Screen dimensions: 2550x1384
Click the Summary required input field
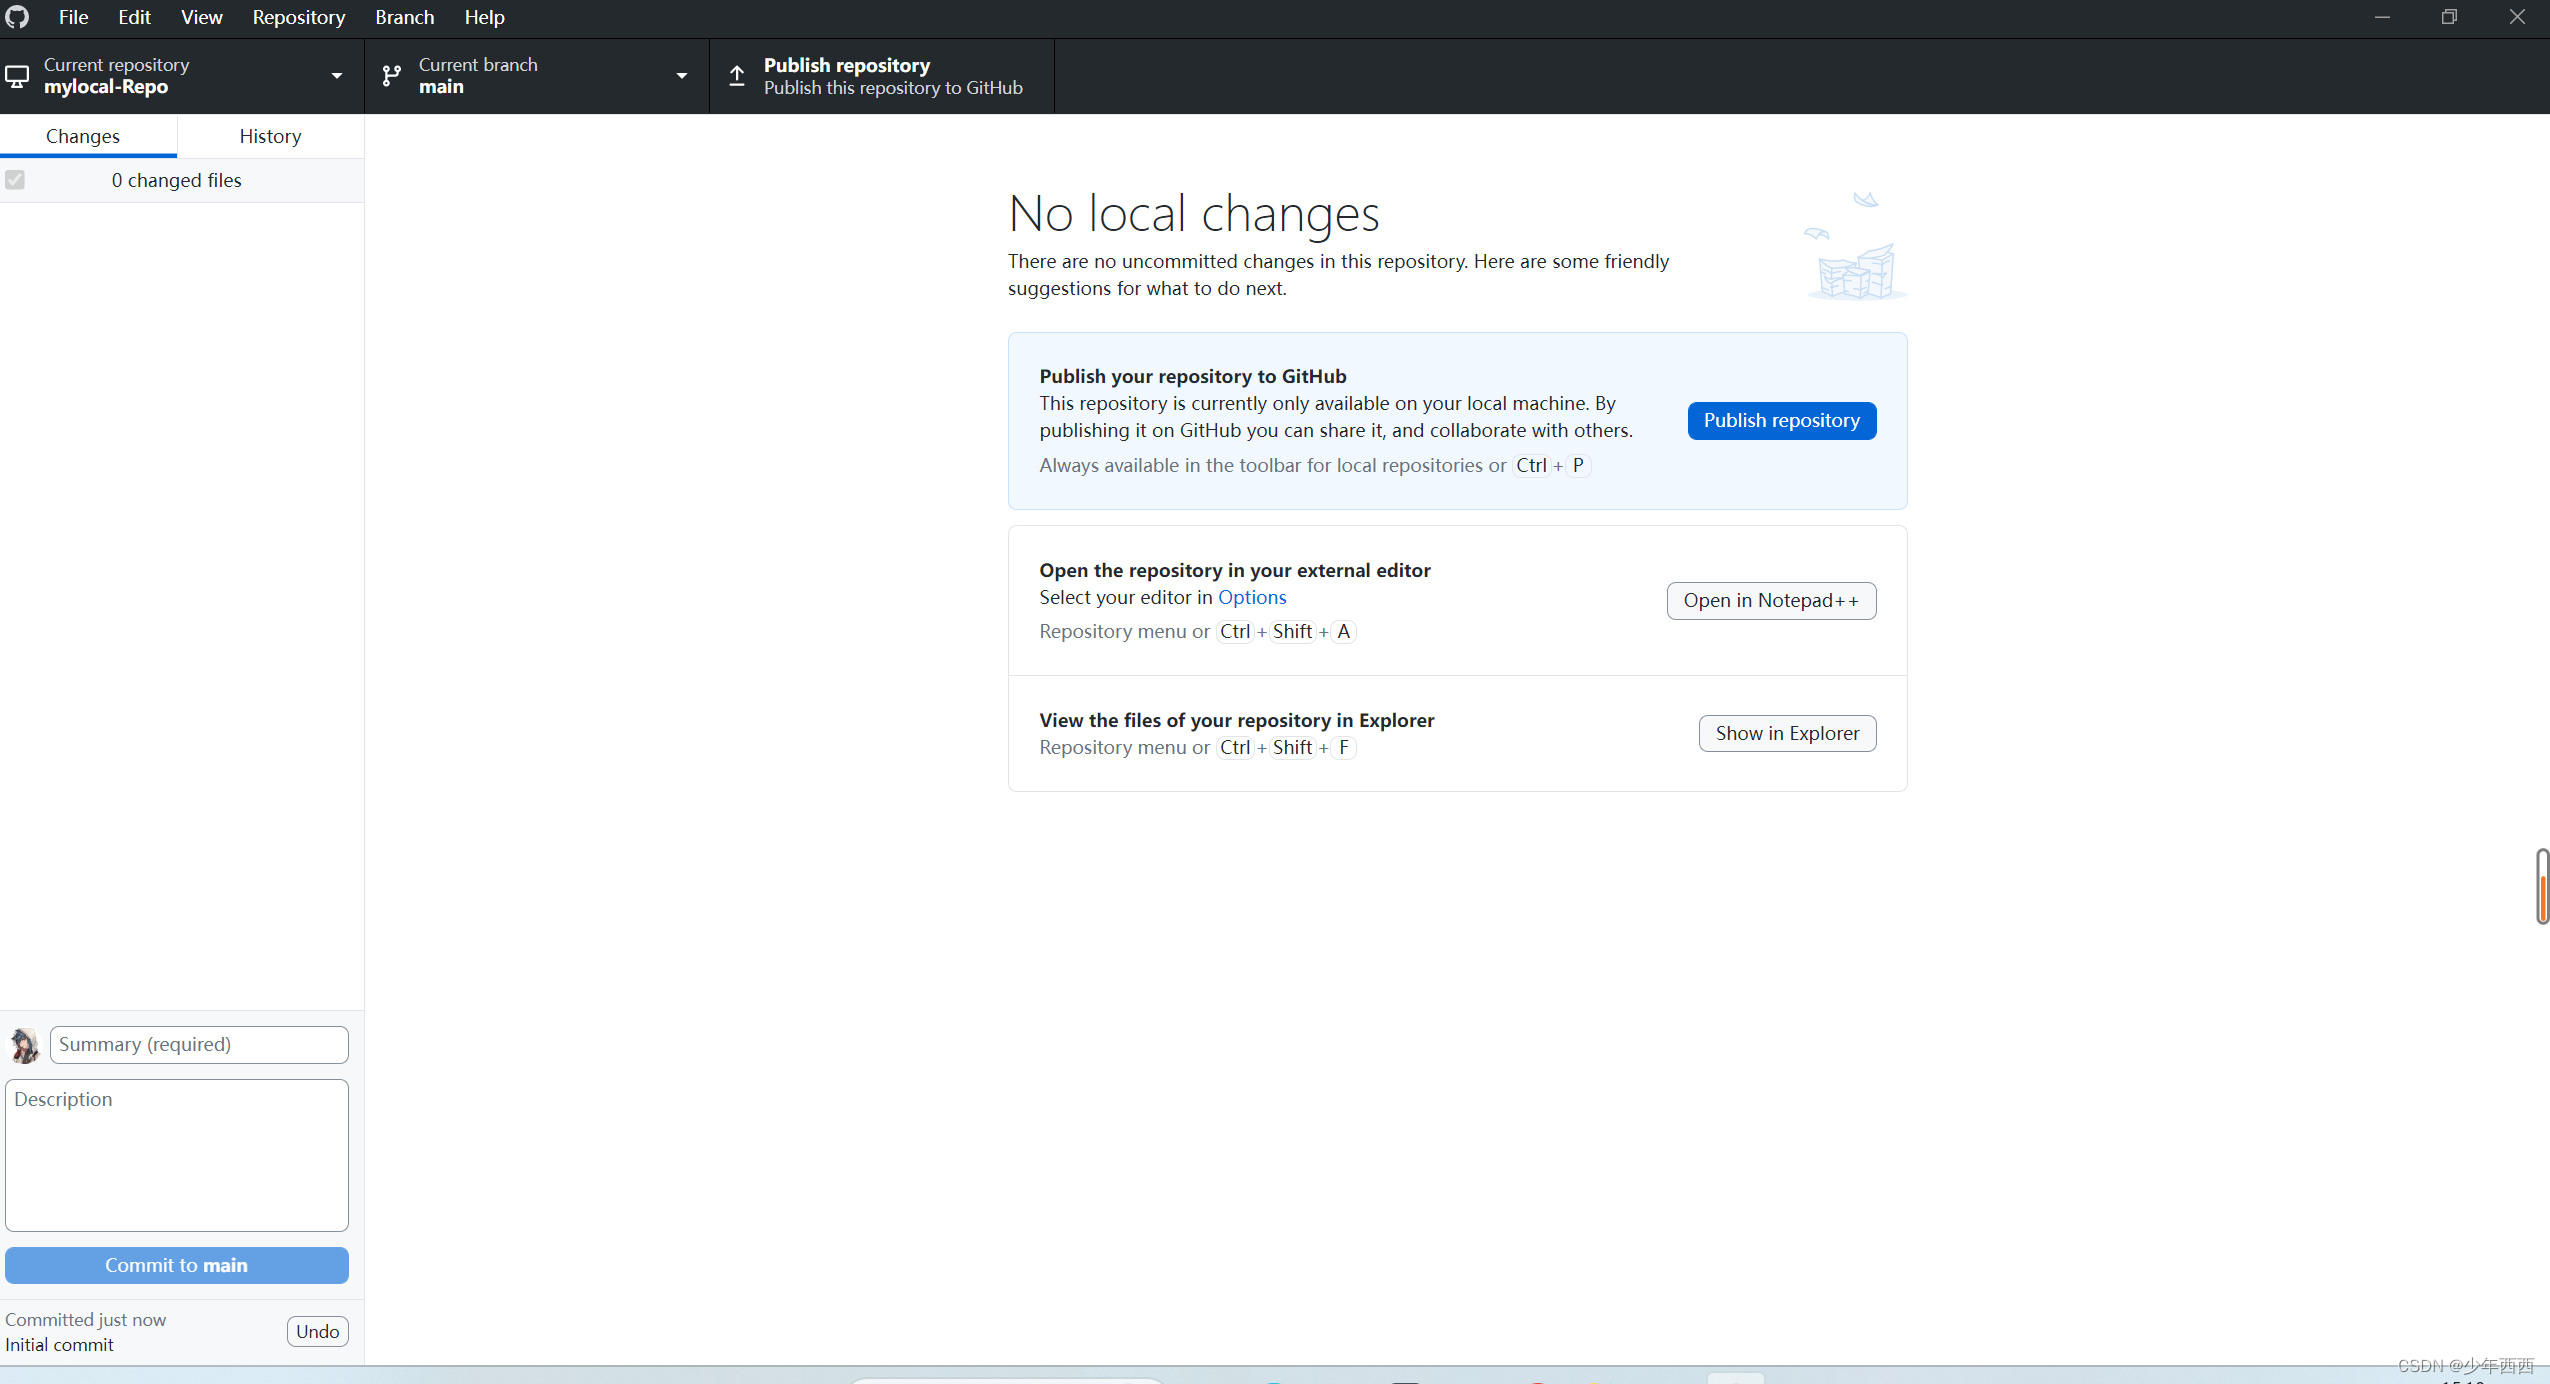(198, 1043)
